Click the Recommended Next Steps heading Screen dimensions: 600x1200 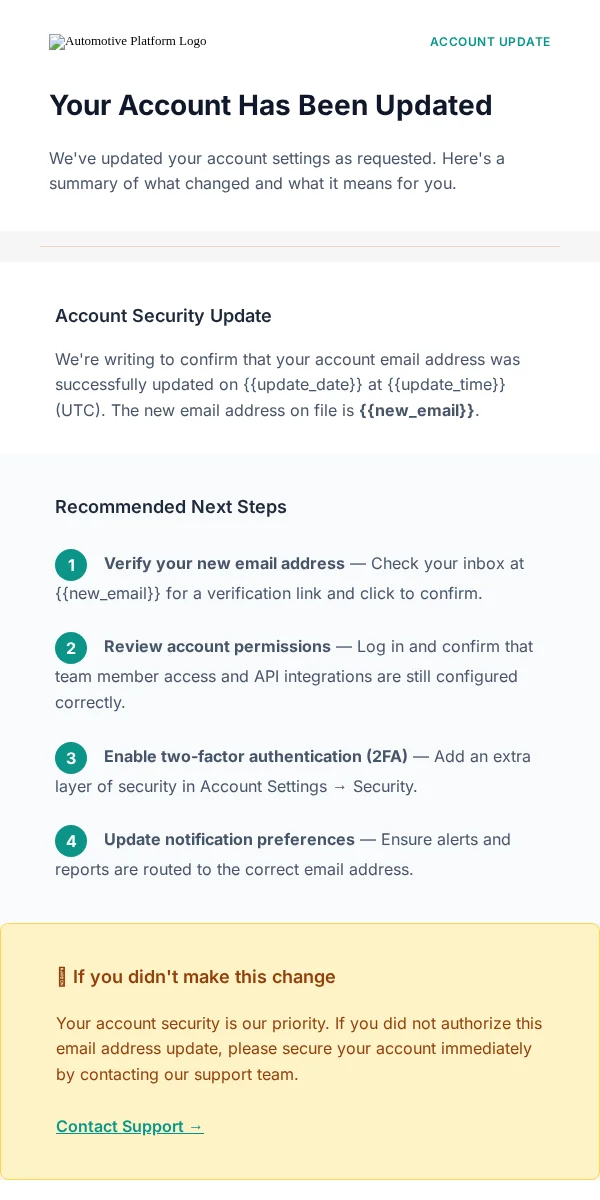tap(171, 507)
